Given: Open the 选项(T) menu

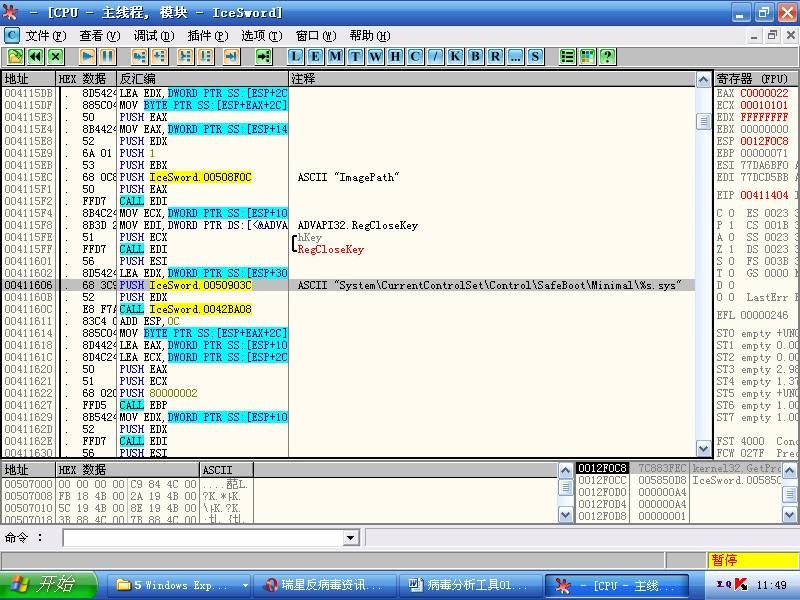Looking at the screenshot, I should (x=261, y=36).
